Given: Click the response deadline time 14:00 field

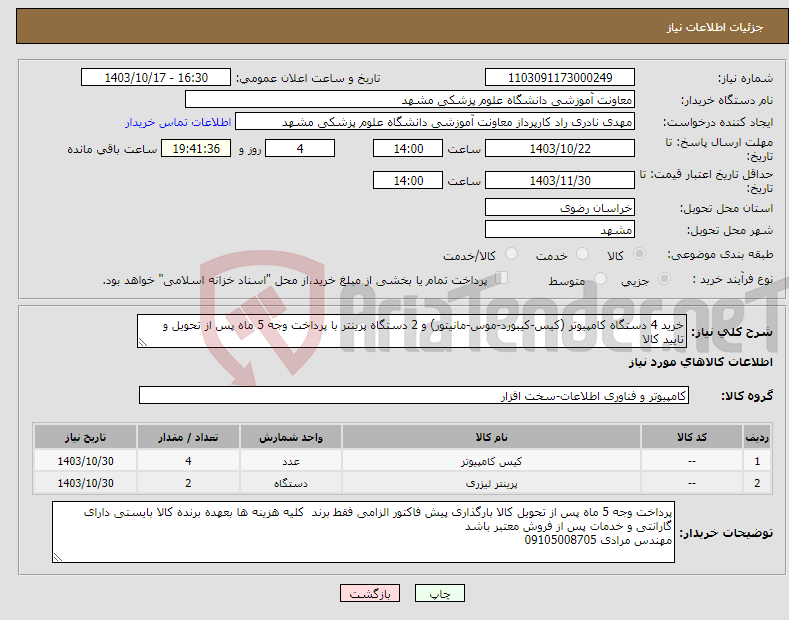Looking at the screenshot, I should click(x=408, y=148).
